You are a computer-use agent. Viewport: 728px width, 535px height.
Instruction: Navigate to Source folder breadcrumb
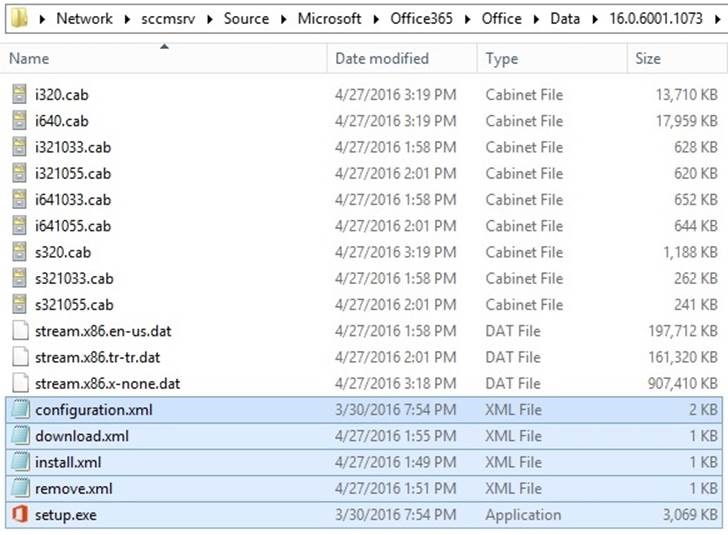[246, 19]
